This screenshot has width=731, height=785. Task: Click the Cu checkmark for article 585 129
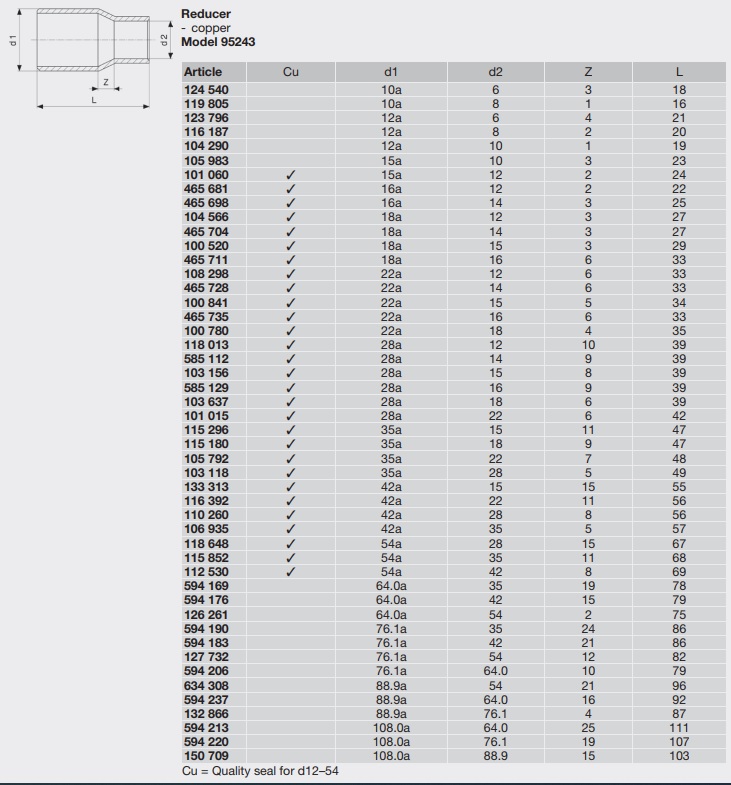(x=290, y=388)
